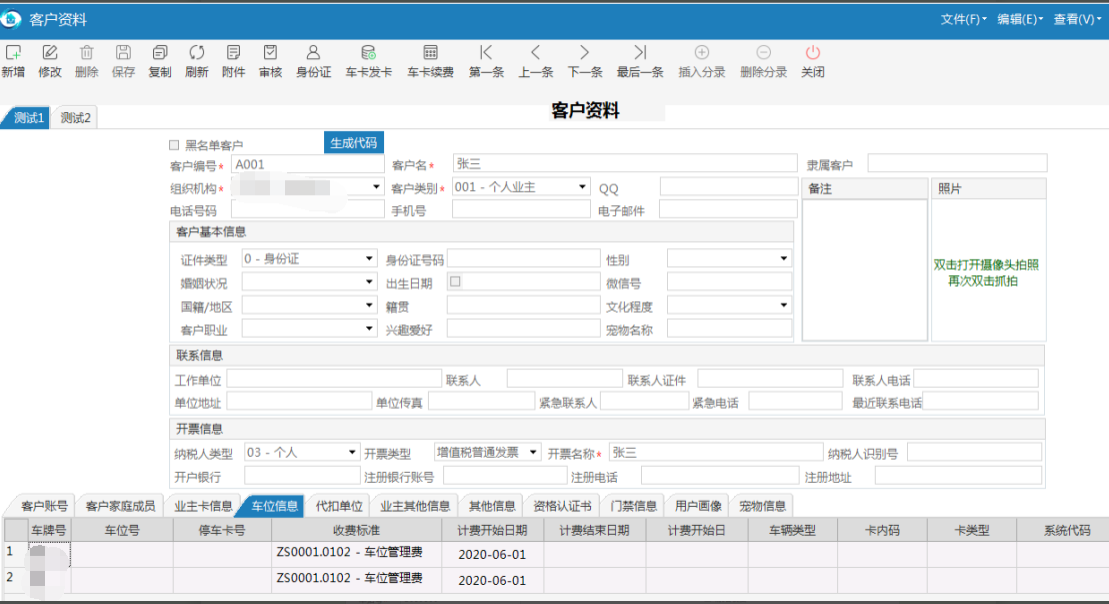The image size is (1109, 604).
Task: Open the 门禁信息 tab
Action: point(633,506)
